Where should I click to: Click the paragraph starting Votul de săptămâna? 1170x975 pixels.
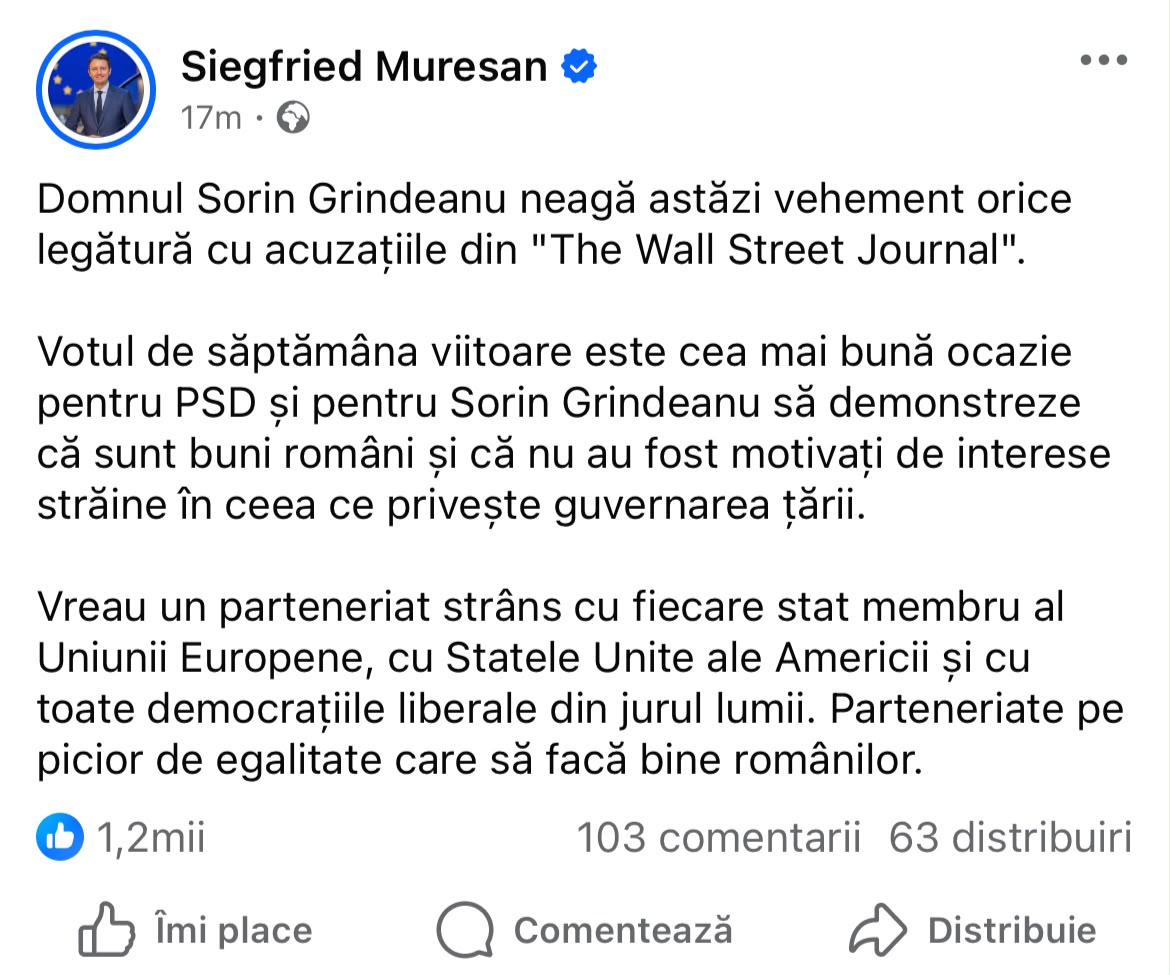(x=574, y=428)
